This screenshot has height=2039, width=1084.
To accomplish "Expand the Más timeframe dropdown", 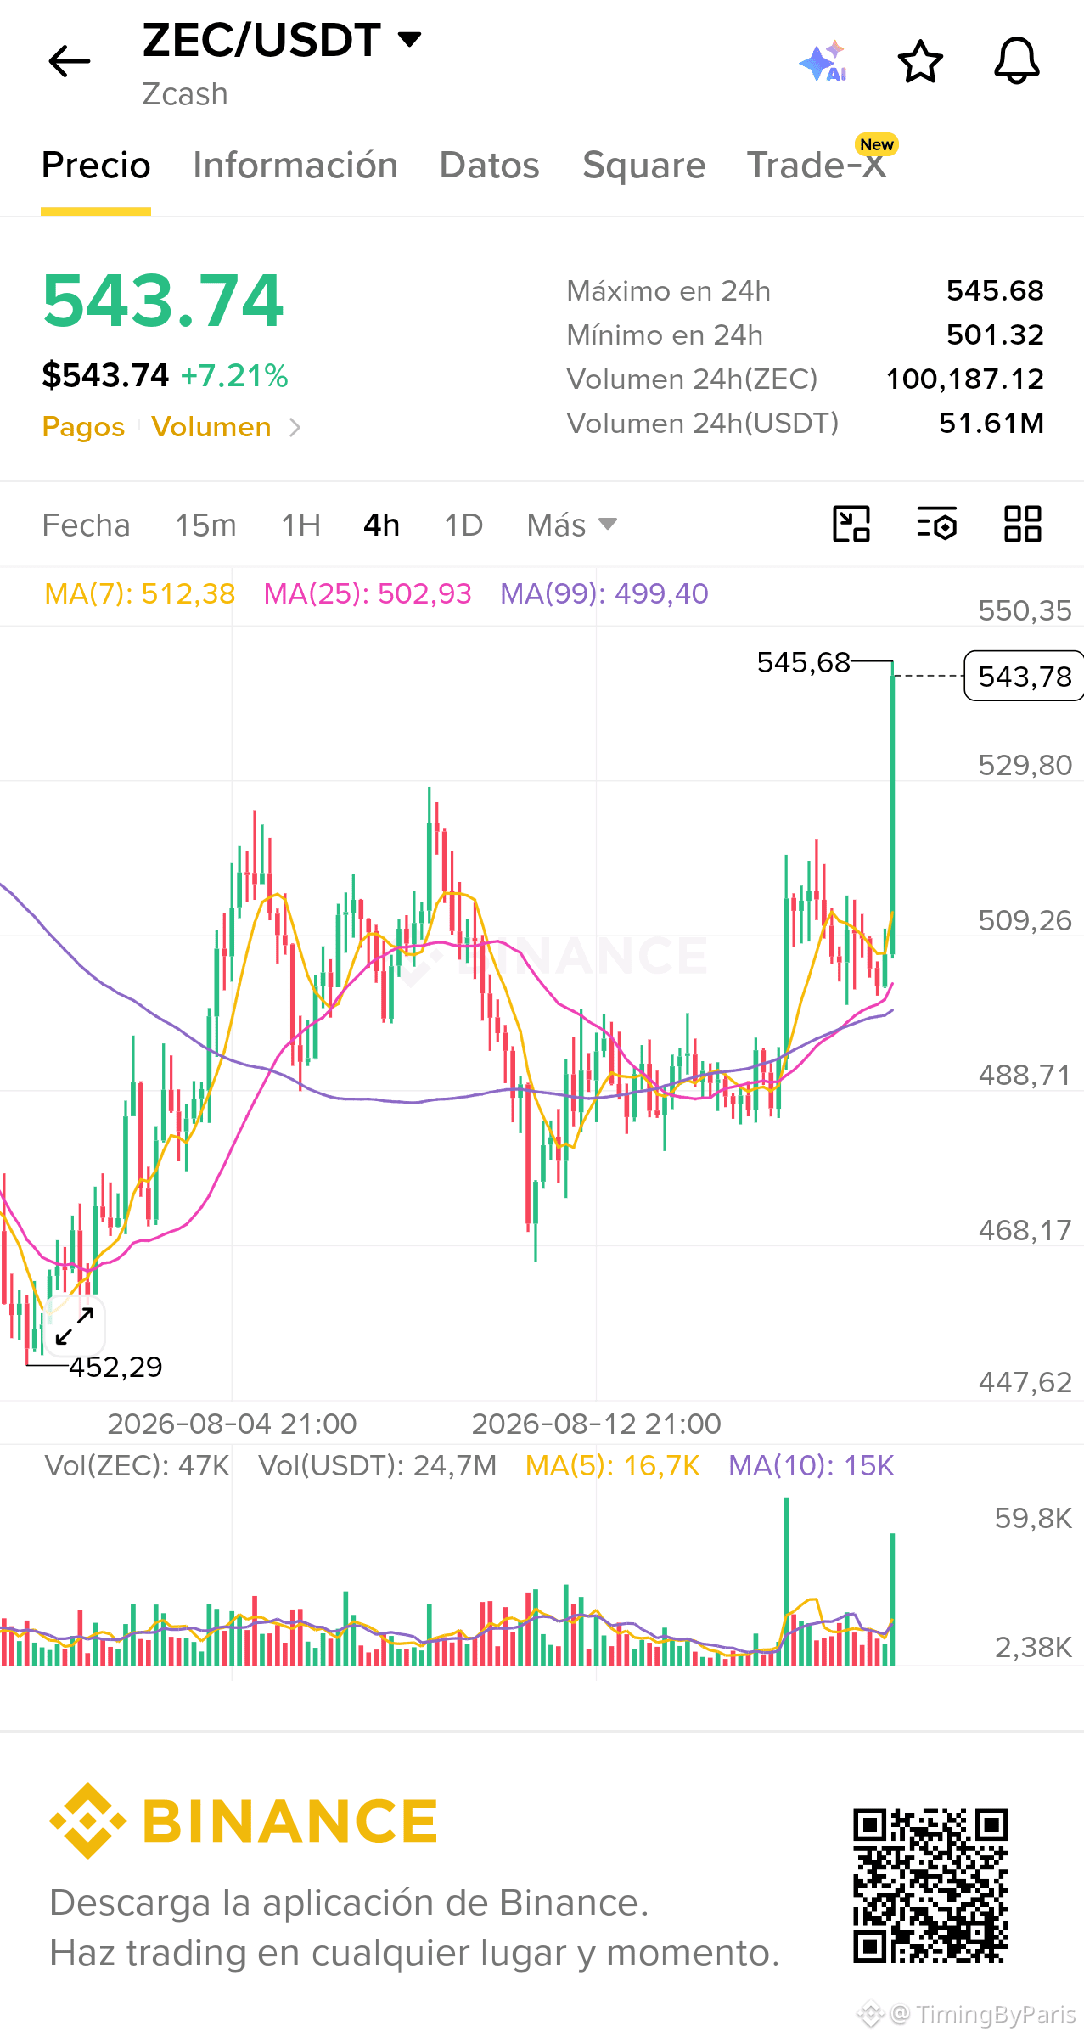I will tap(572, 525).
